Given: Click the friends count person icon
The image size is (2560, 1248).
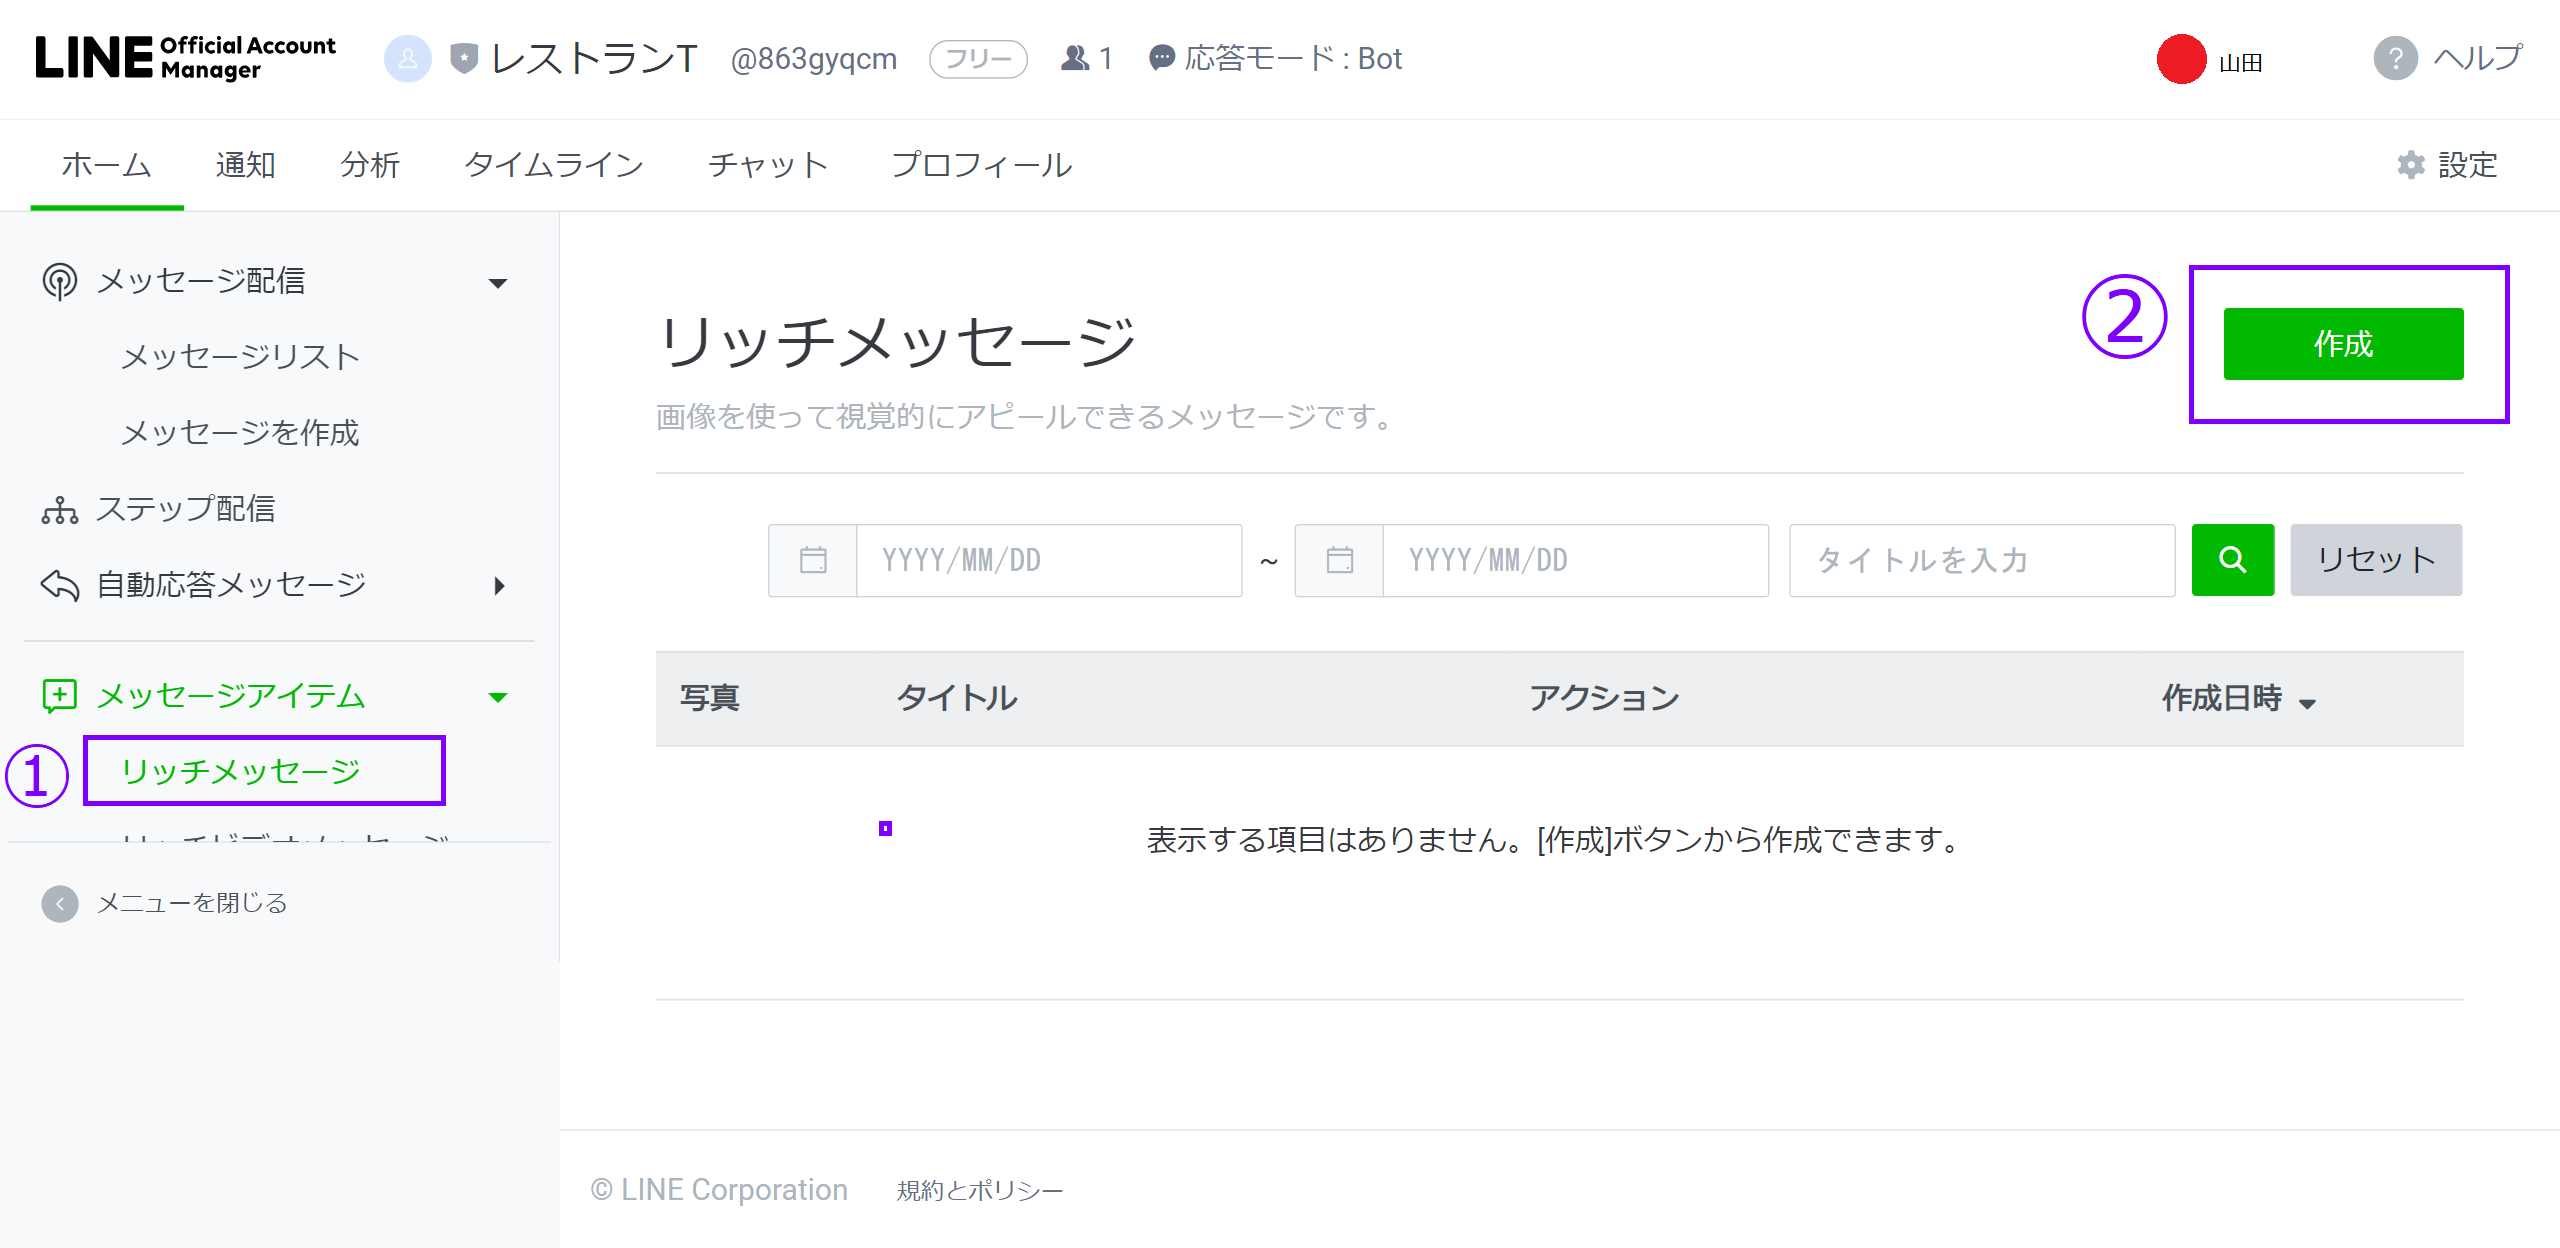Looking at the screenshot, I should click(1075, 59).
